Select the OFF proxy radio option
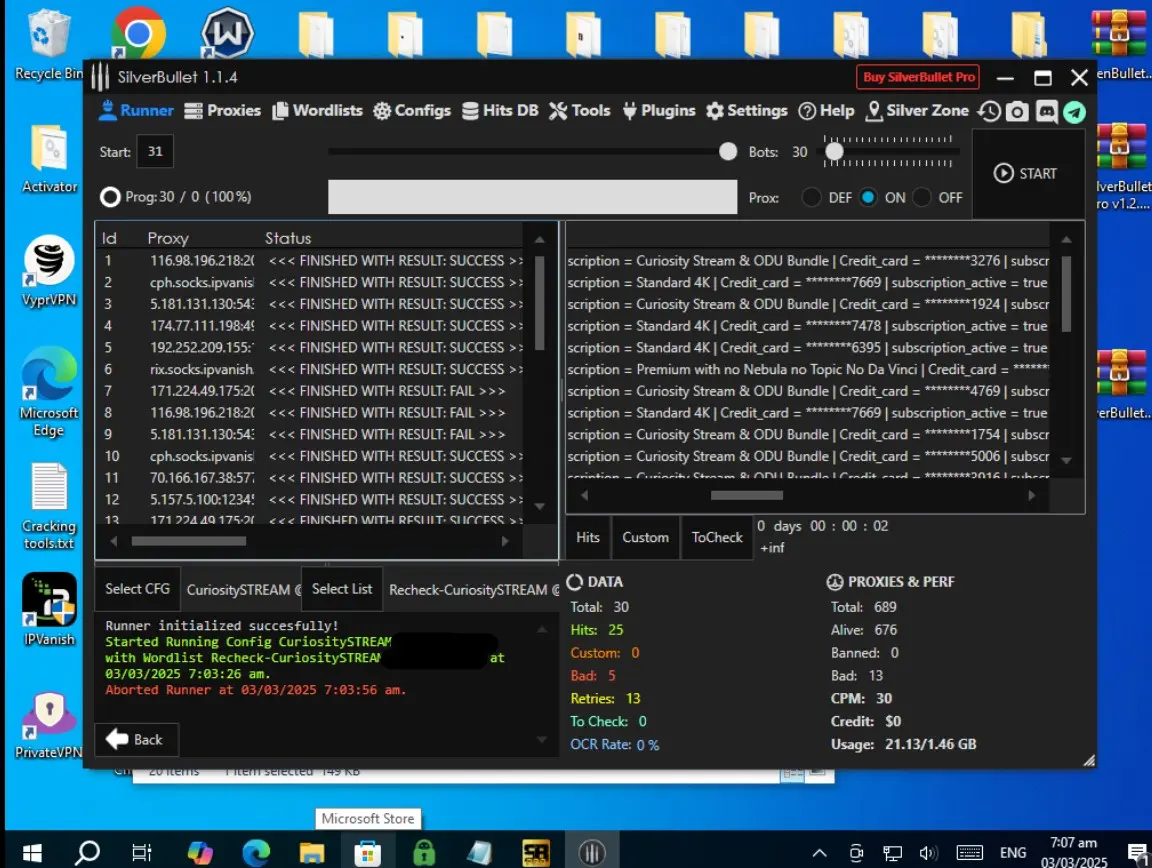 pyautogui.click(x=922, y=197)
